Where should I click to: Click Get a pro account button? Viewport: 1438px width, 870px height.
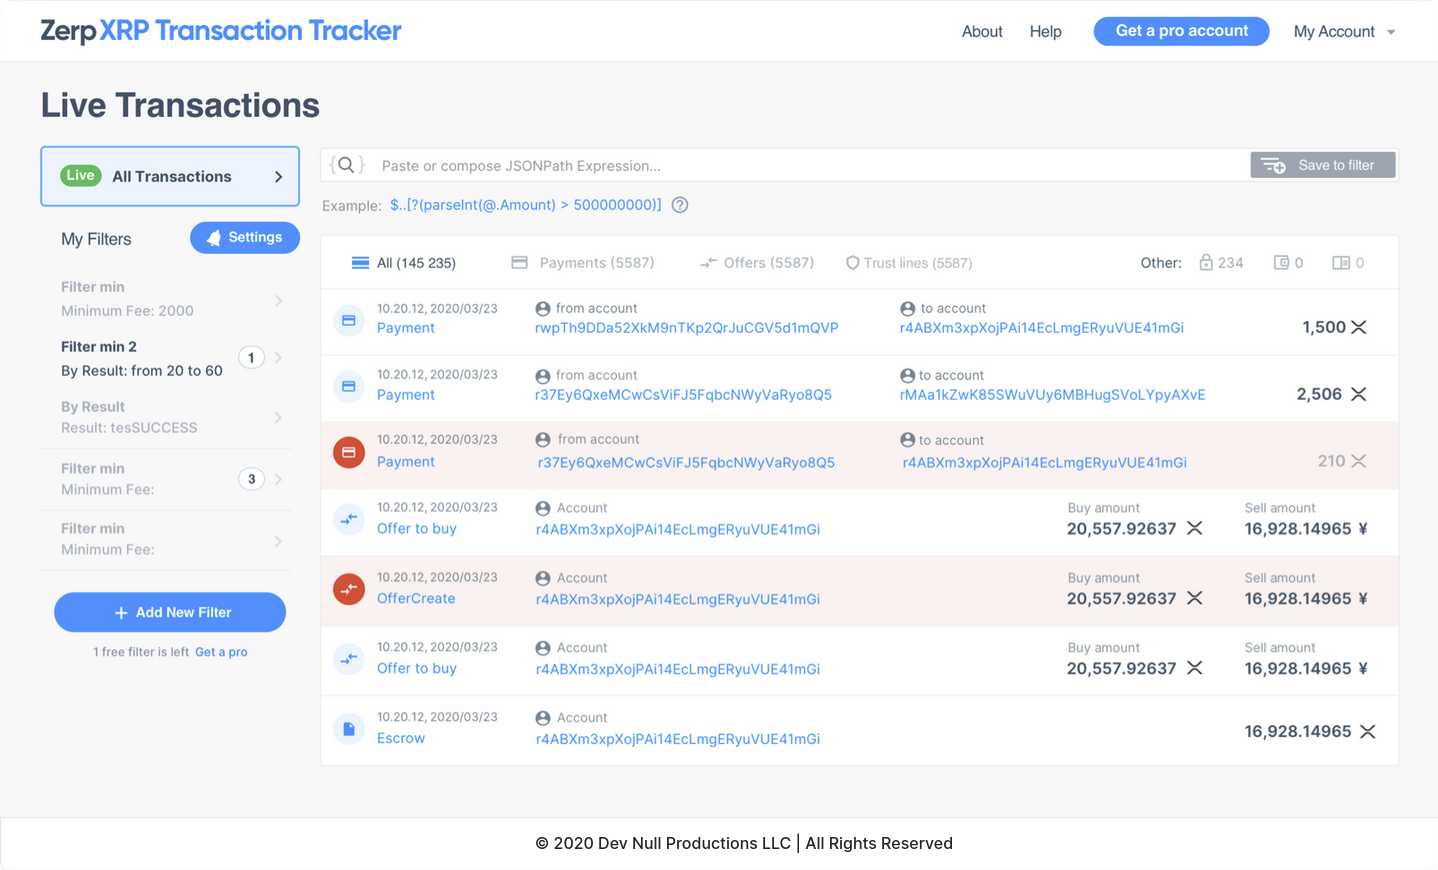click(x=1181, y=31)
